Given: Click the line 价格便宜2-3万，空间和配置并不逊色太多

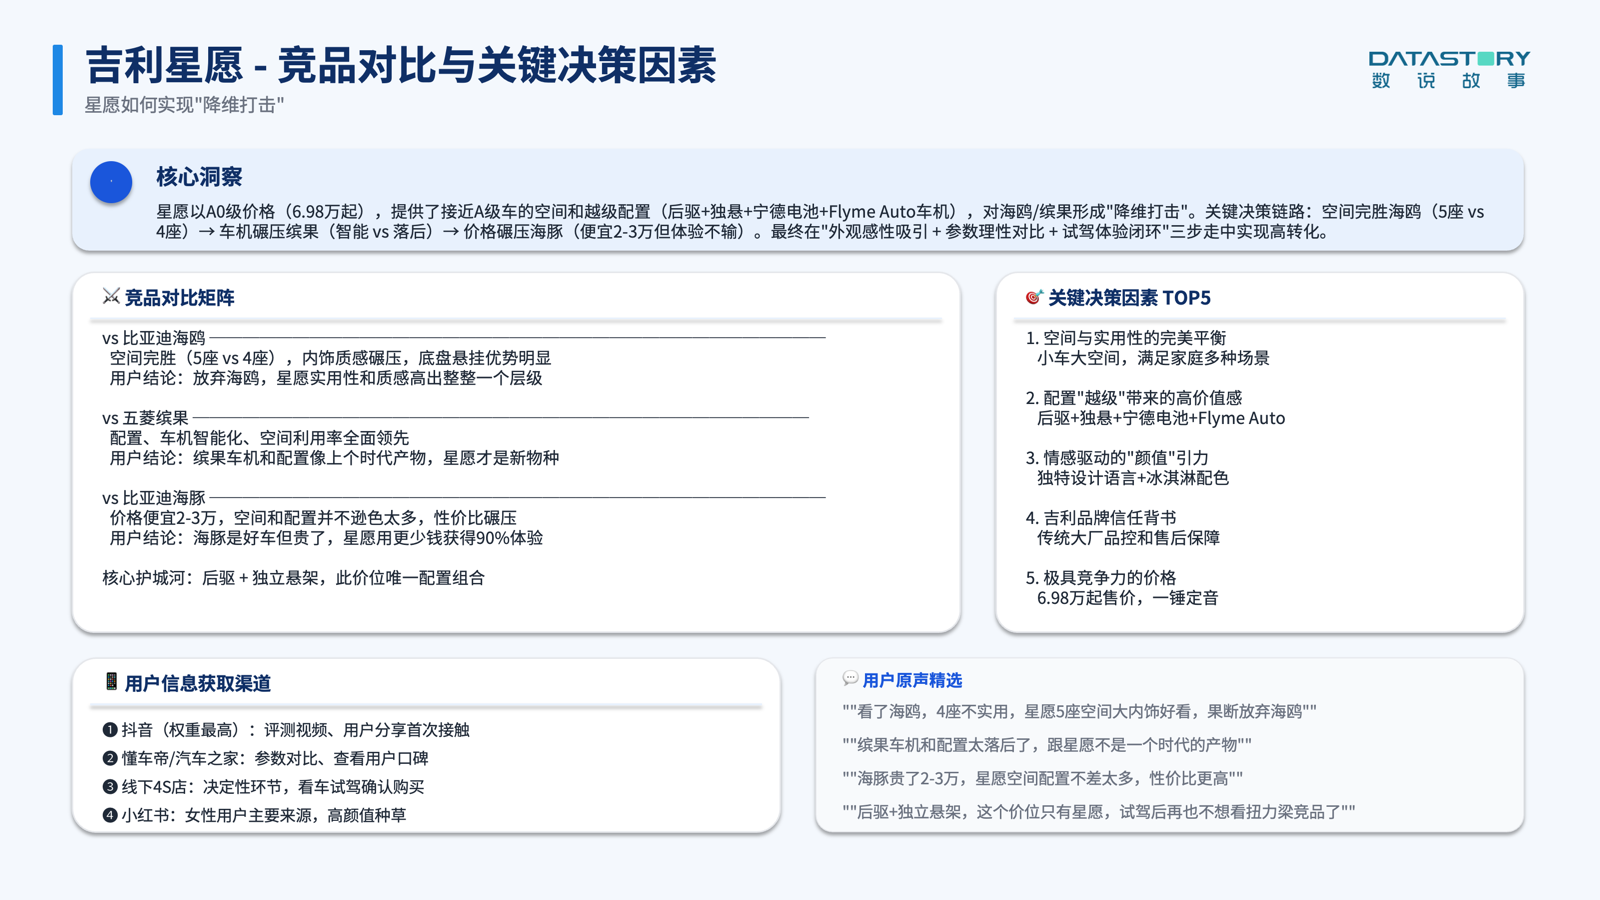Looking at the screenshot, I should 313,518.
